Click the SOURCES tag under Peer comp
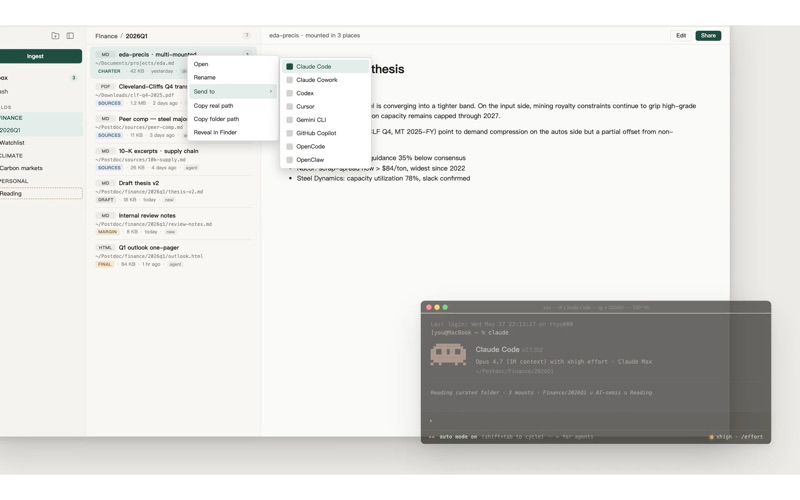 [109, 136]
